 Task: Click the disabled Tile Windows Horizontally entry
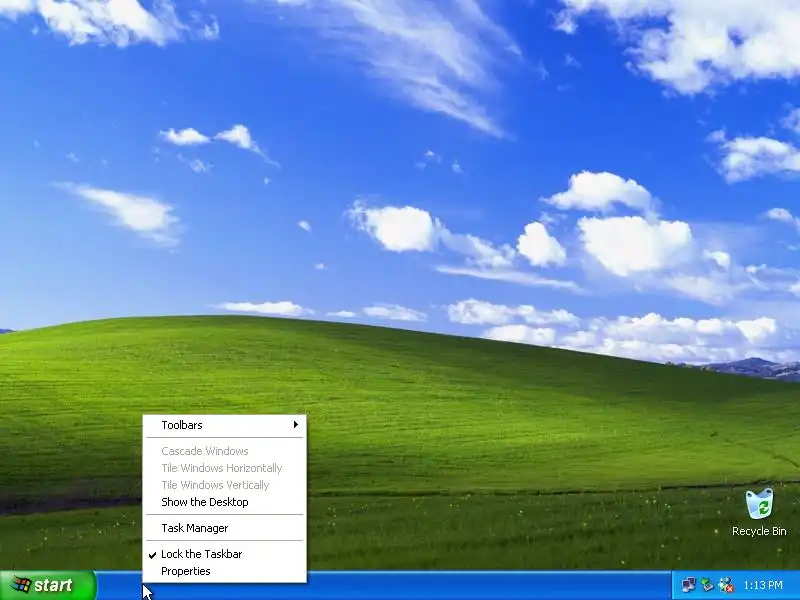(x=224, y=468)
